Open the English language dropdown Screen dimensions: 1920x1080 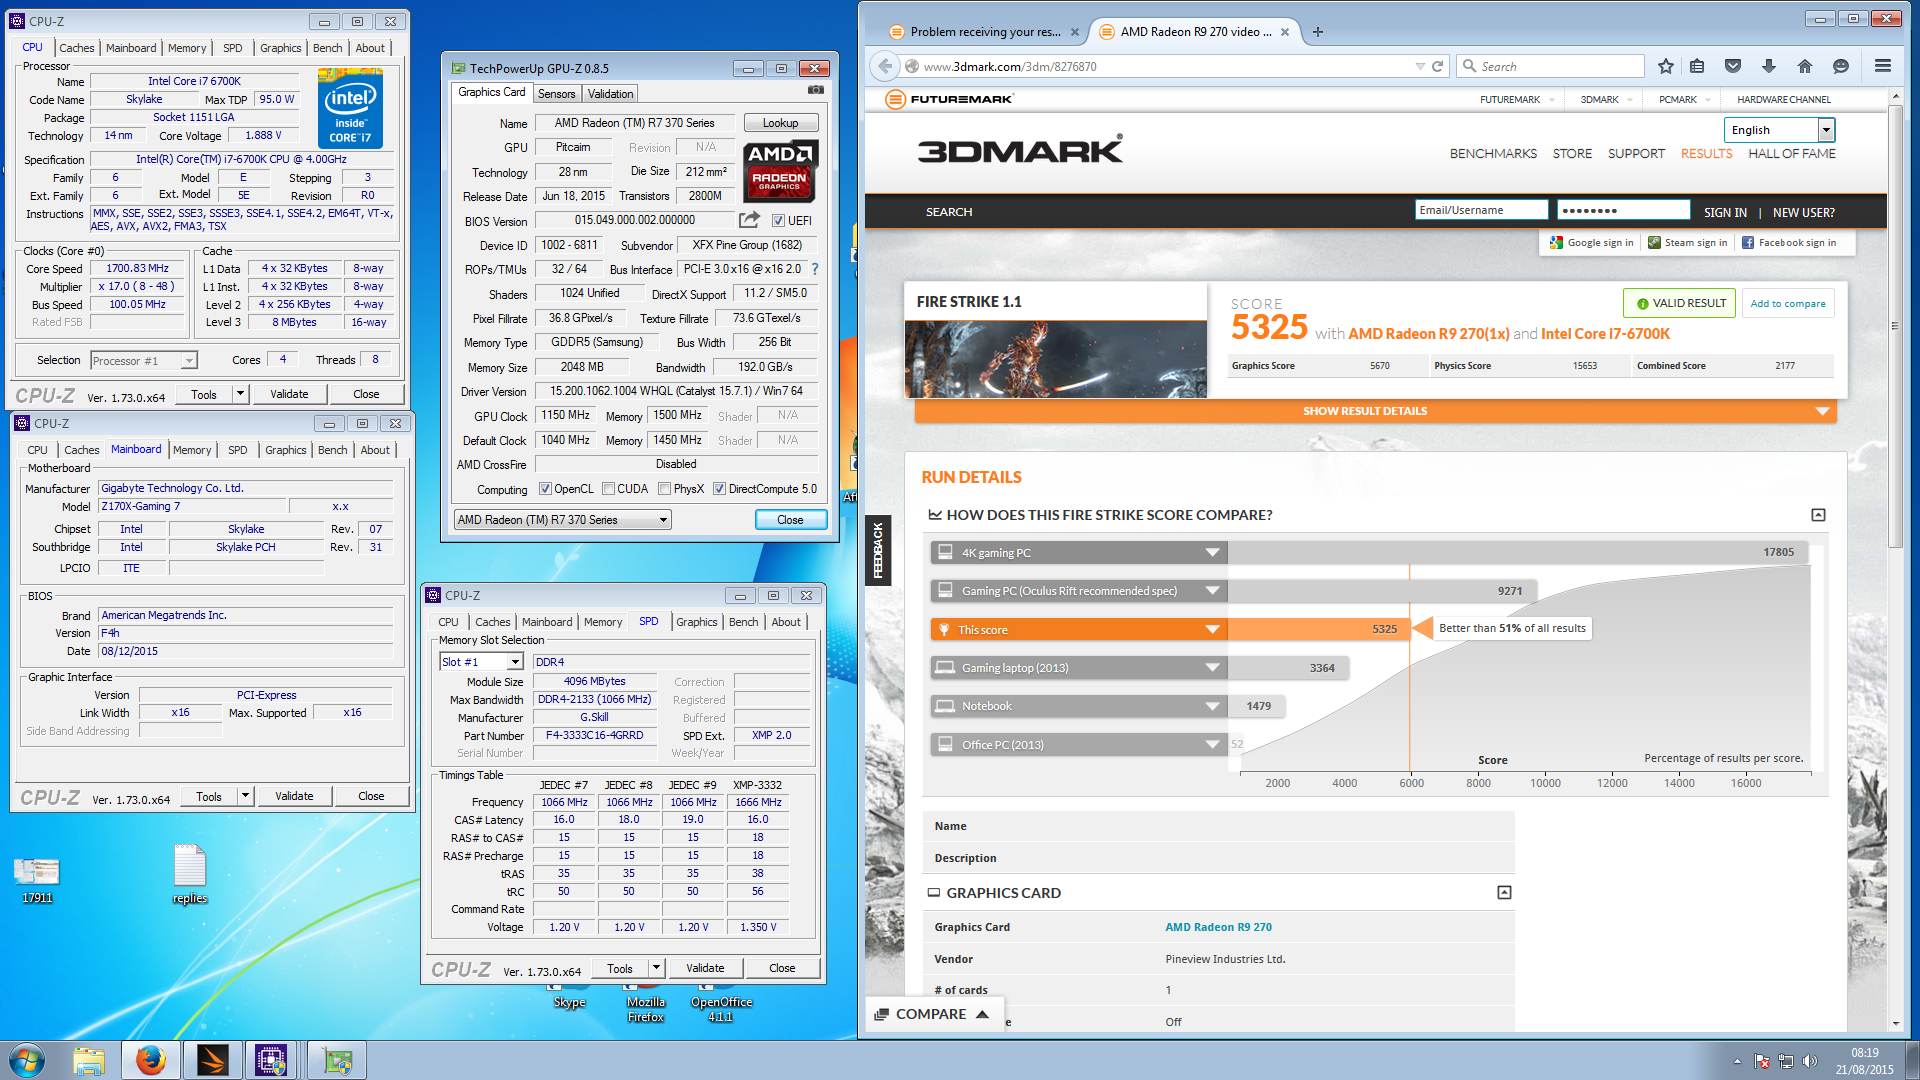pyautogui.click(x=1780, y=130)
